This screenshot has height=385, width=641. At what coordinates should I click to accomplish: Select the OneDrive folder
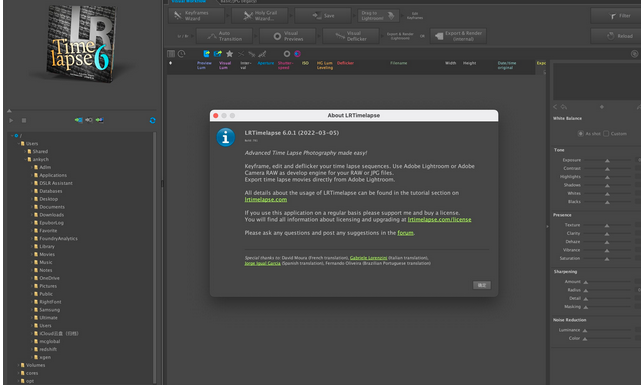[49, 278]
